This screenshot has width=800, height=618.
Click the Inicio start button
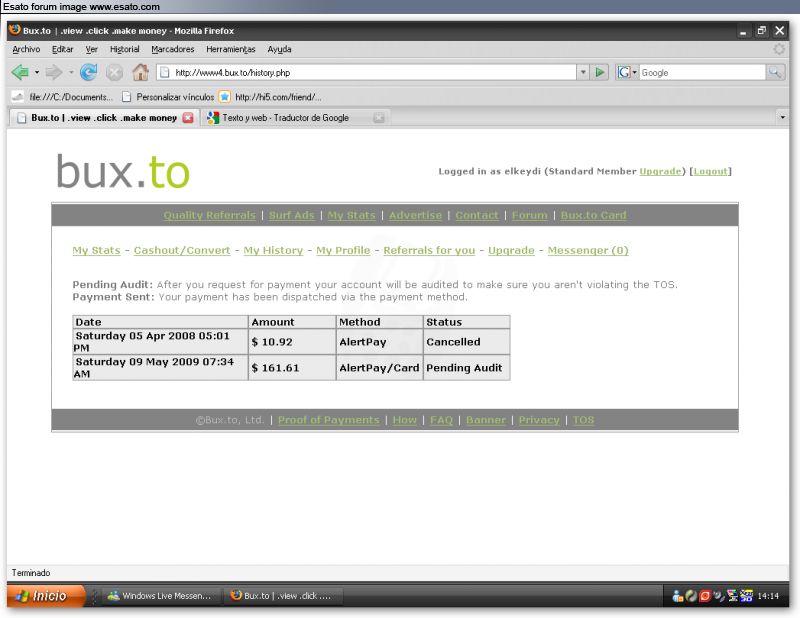coord(45,596)
